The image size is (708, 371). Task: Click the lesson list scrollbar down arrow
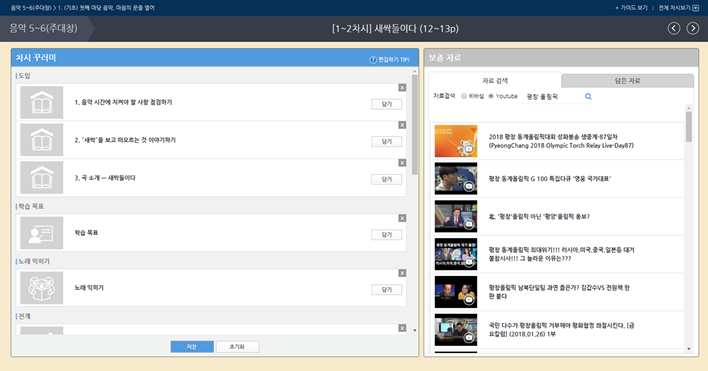(x=415, y=330)
